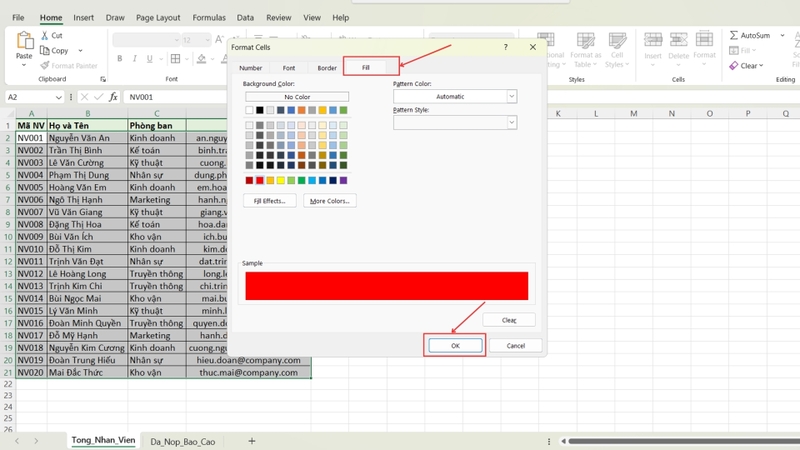Click the Delete cells icon

pos(679,40)
